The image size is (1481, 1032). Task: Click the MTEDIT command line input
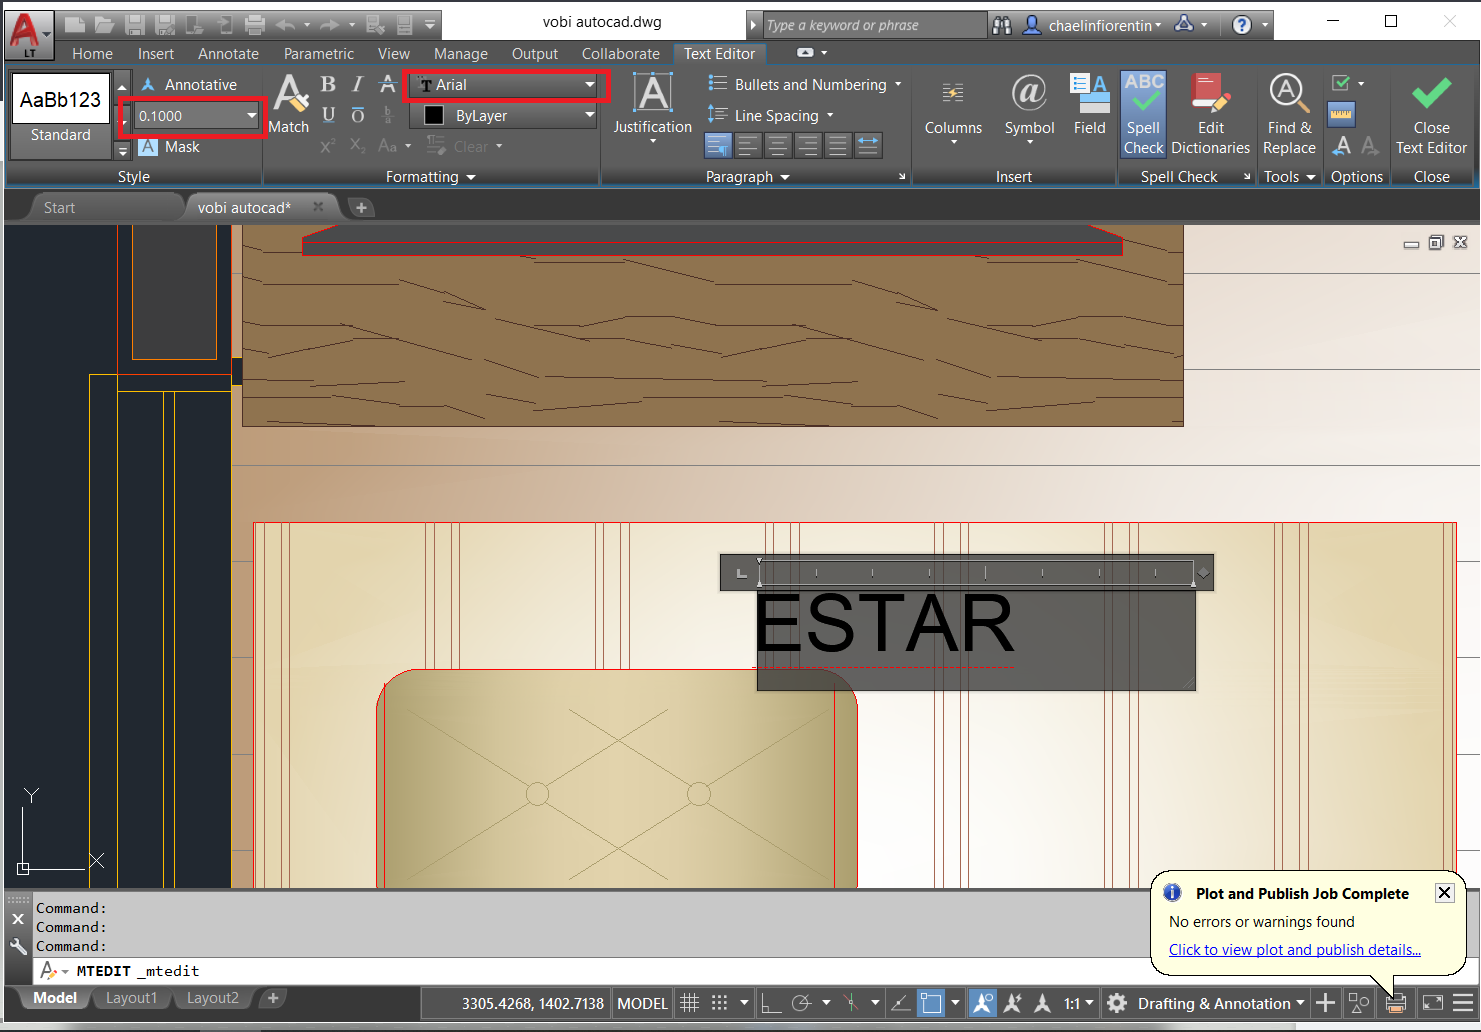(x=590, y=971)
